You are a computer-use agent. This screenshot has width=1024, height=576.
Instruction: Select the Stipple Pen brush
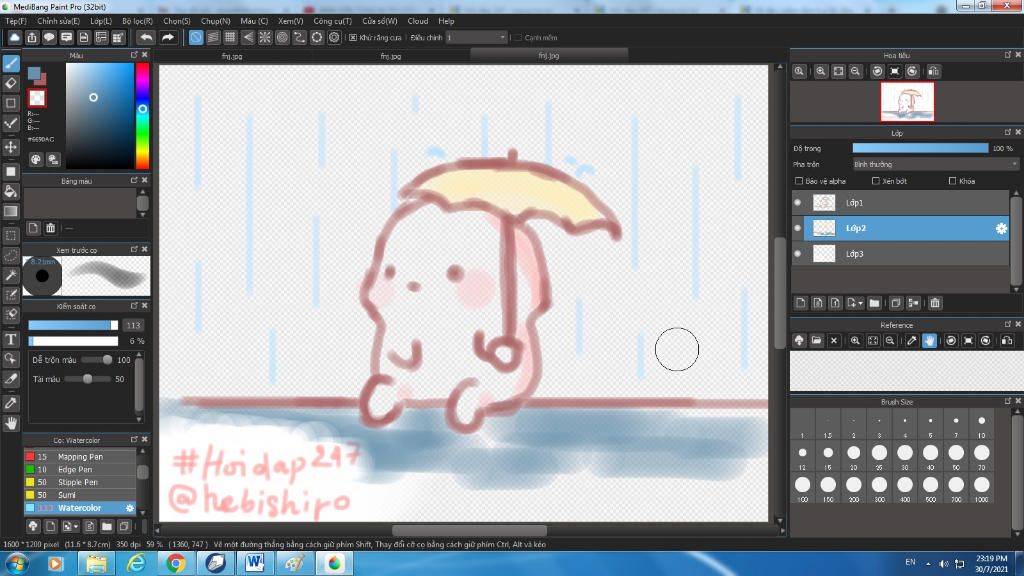tap(80, 482)
